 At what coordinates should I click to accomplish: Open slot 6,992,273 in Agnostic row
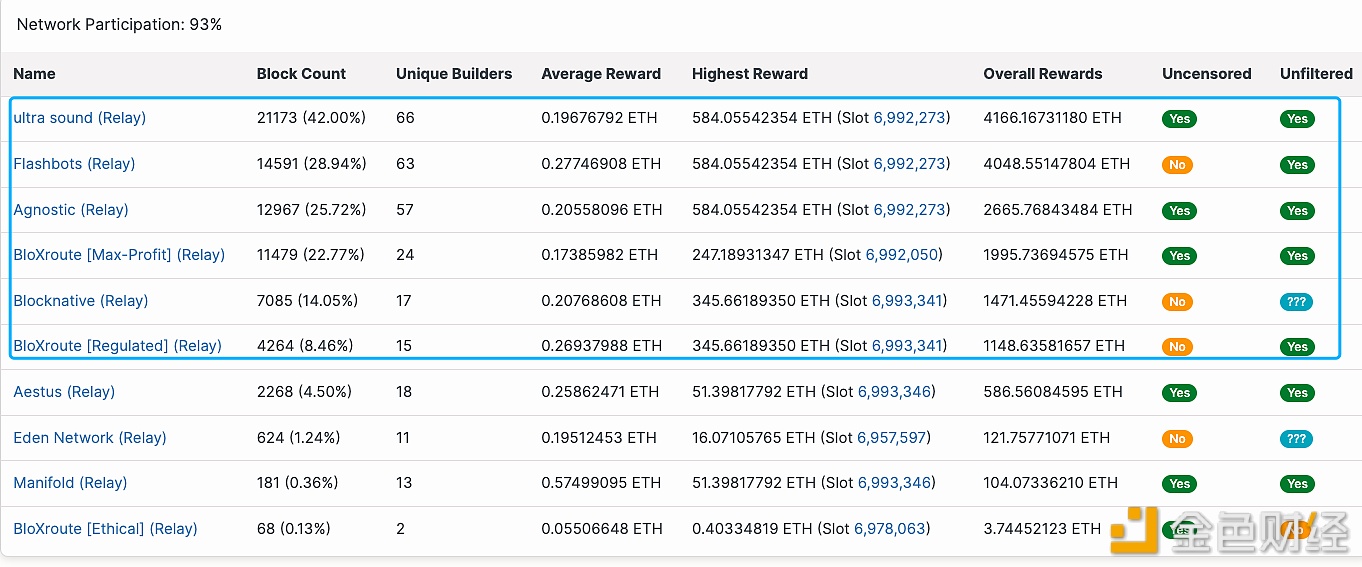909,210
